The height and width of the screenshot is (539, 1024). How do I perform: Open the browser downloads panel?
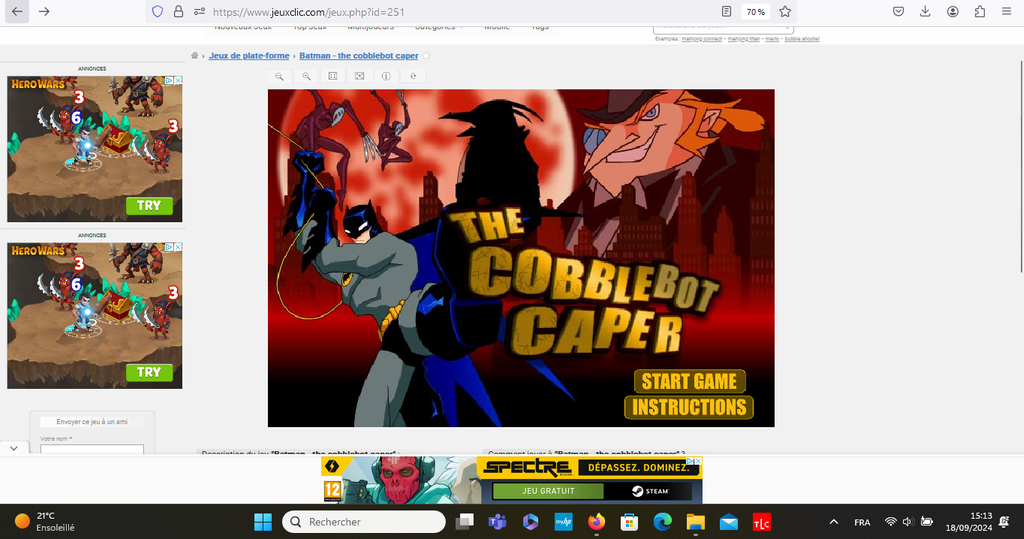(925, 12)
